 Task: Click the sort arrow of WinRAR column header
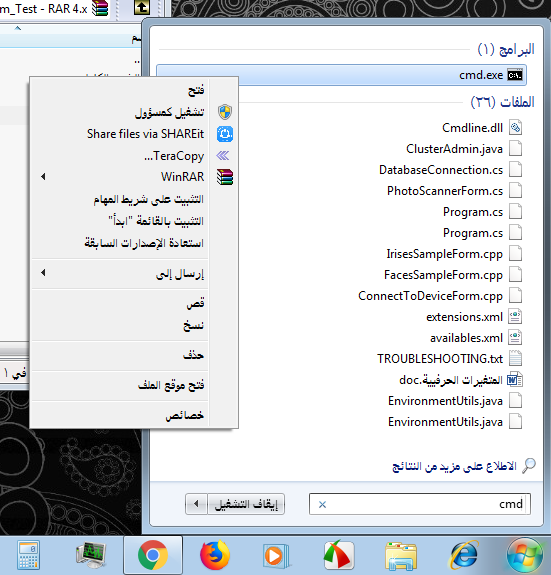click(18, 28)
